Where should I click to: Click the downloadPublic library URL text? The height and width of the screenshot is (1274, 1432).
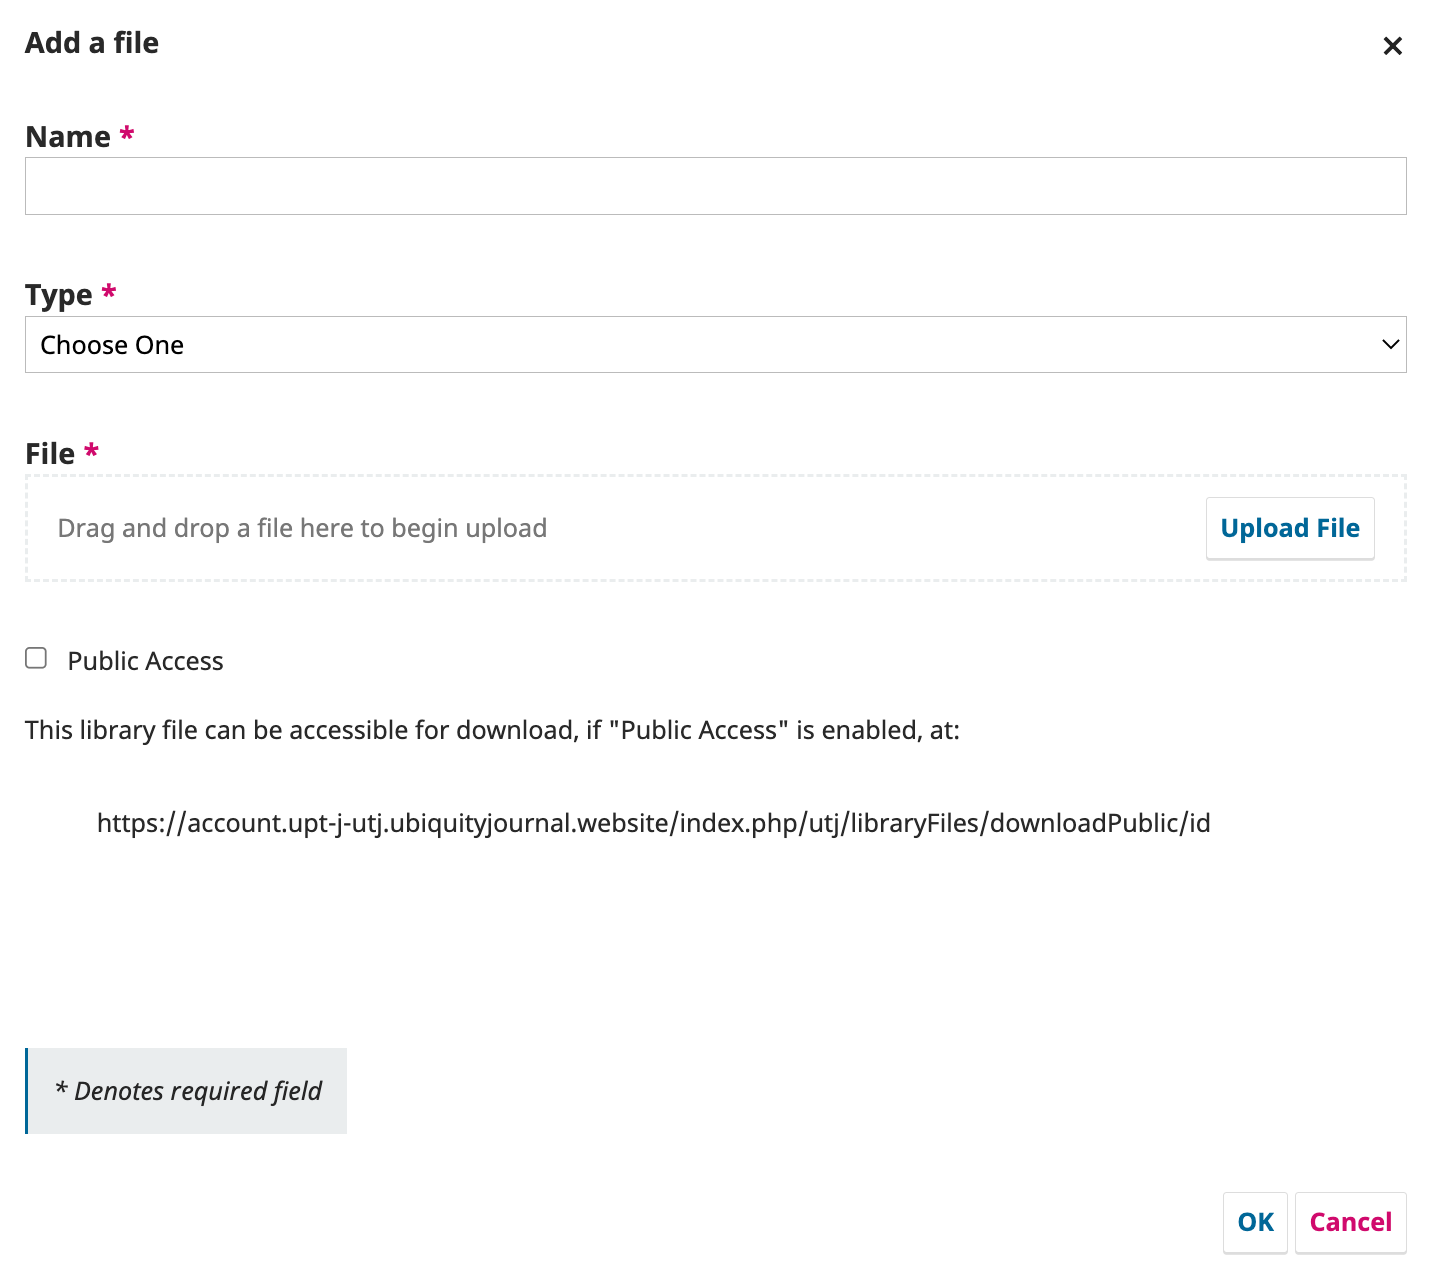653,823
